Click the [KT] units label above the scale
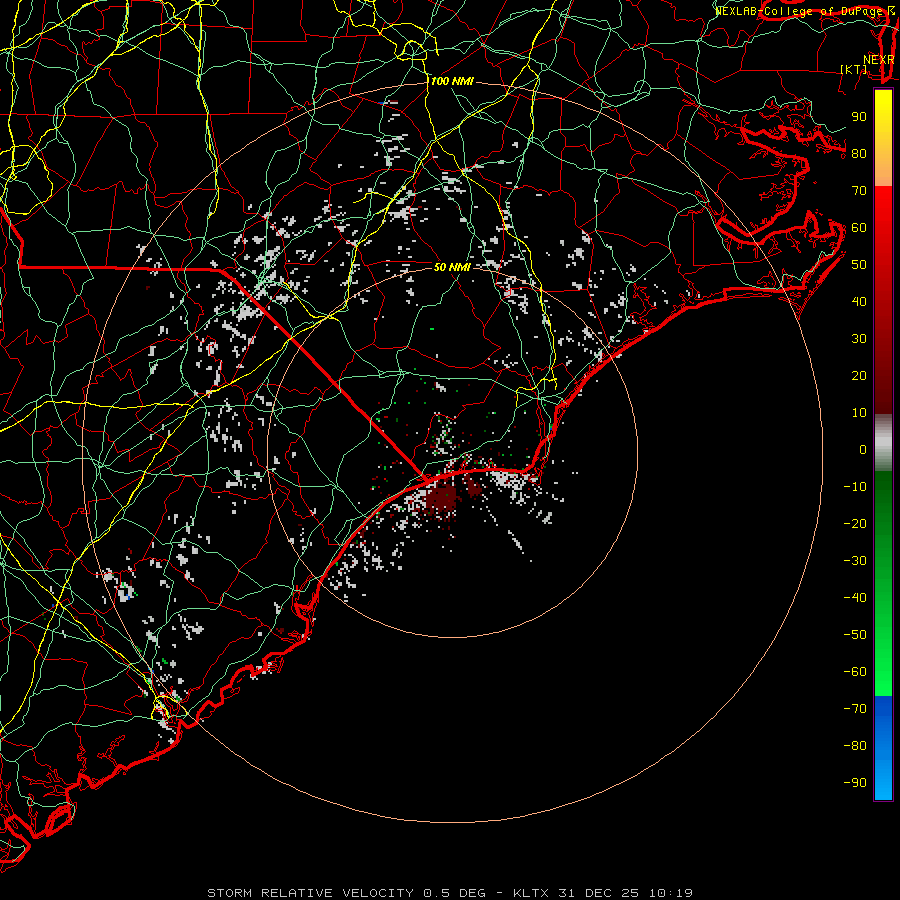Image resolution: width=900 pixels, height=900 pixels. [854, 69]
